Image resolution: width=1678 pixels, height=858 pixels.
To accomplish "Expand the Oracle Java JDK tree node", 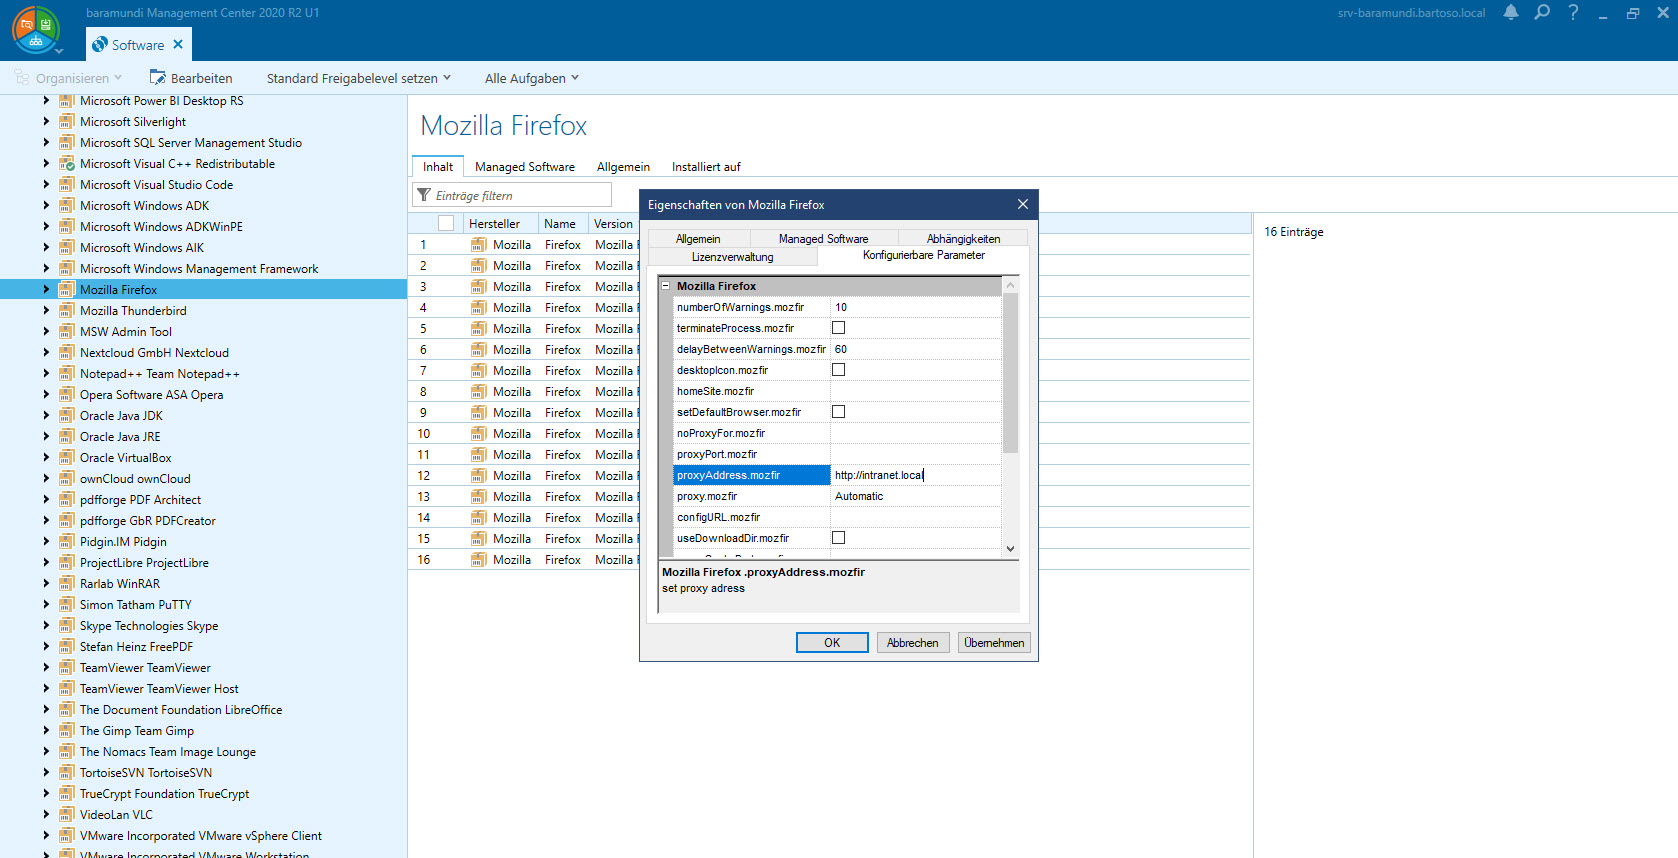I will click(46, 415).
